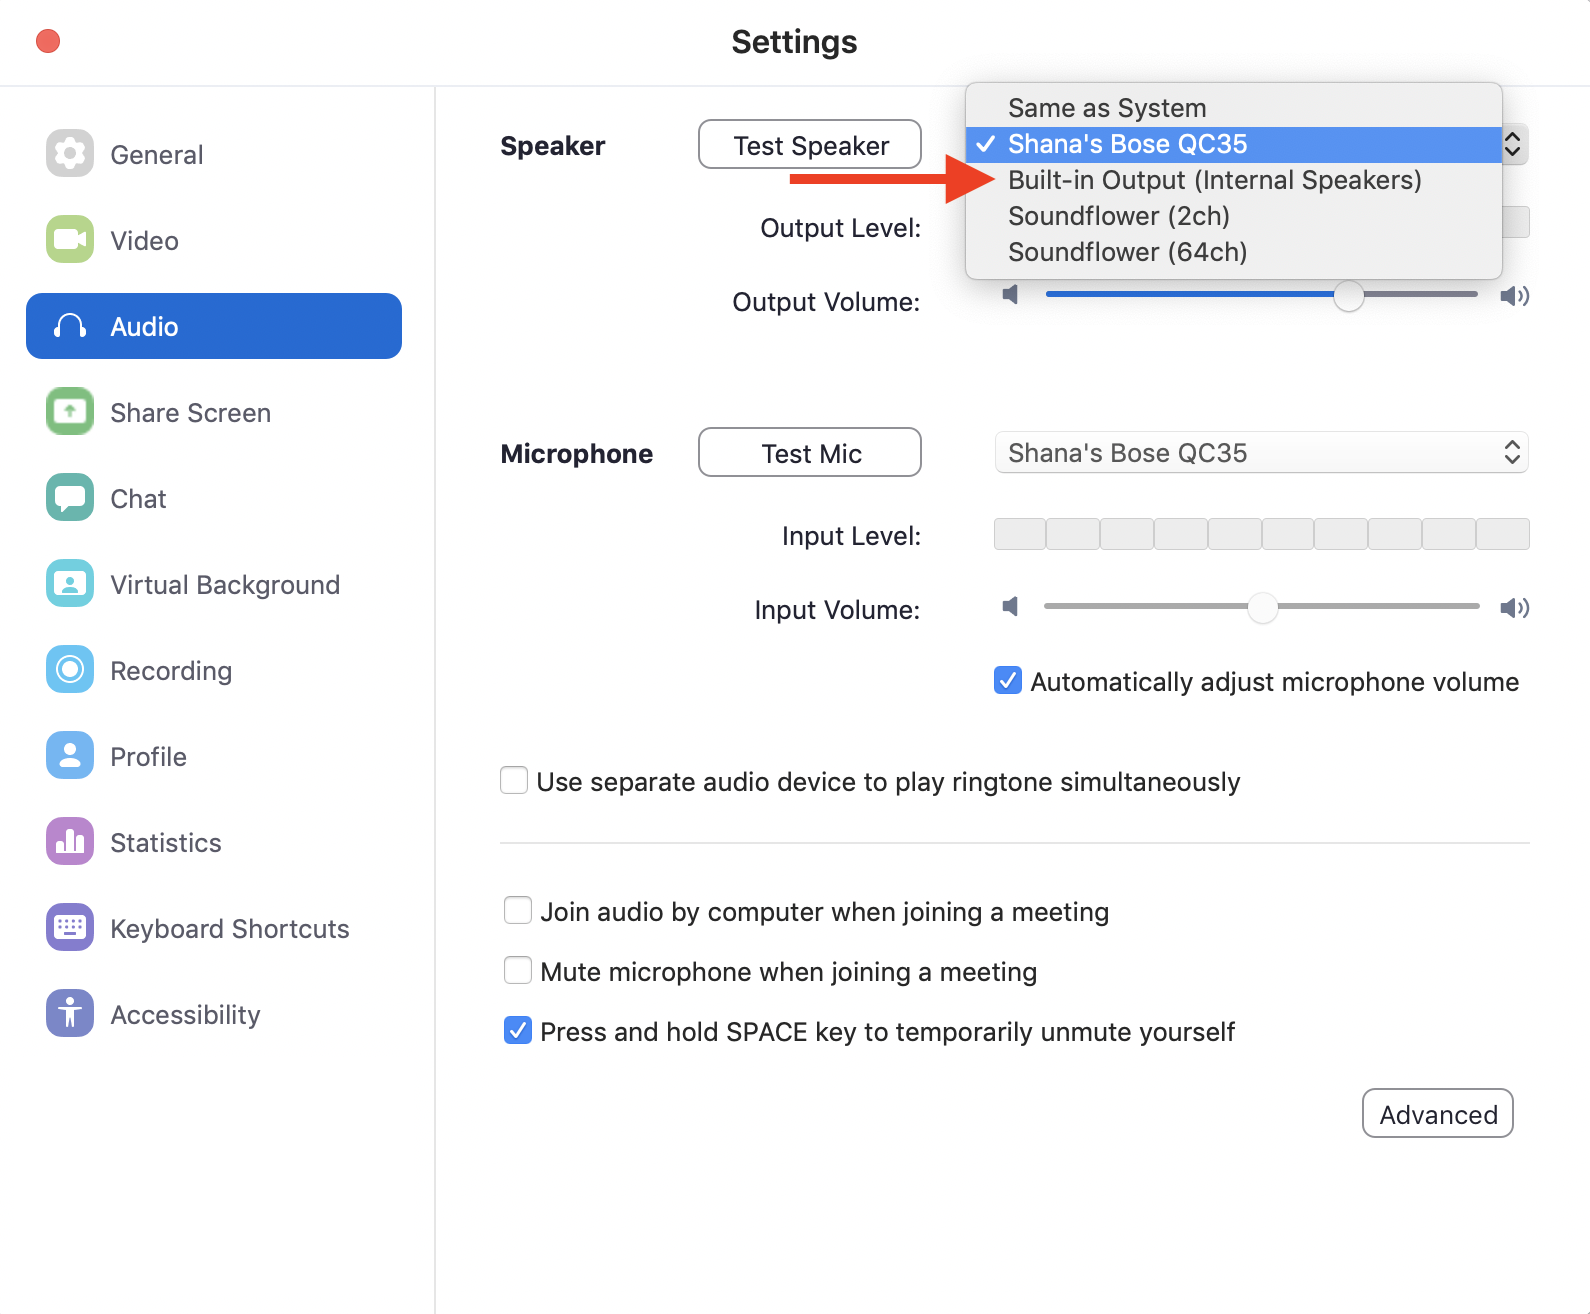Toggle Automatically adjust microphone volume checkbox

1008,680
